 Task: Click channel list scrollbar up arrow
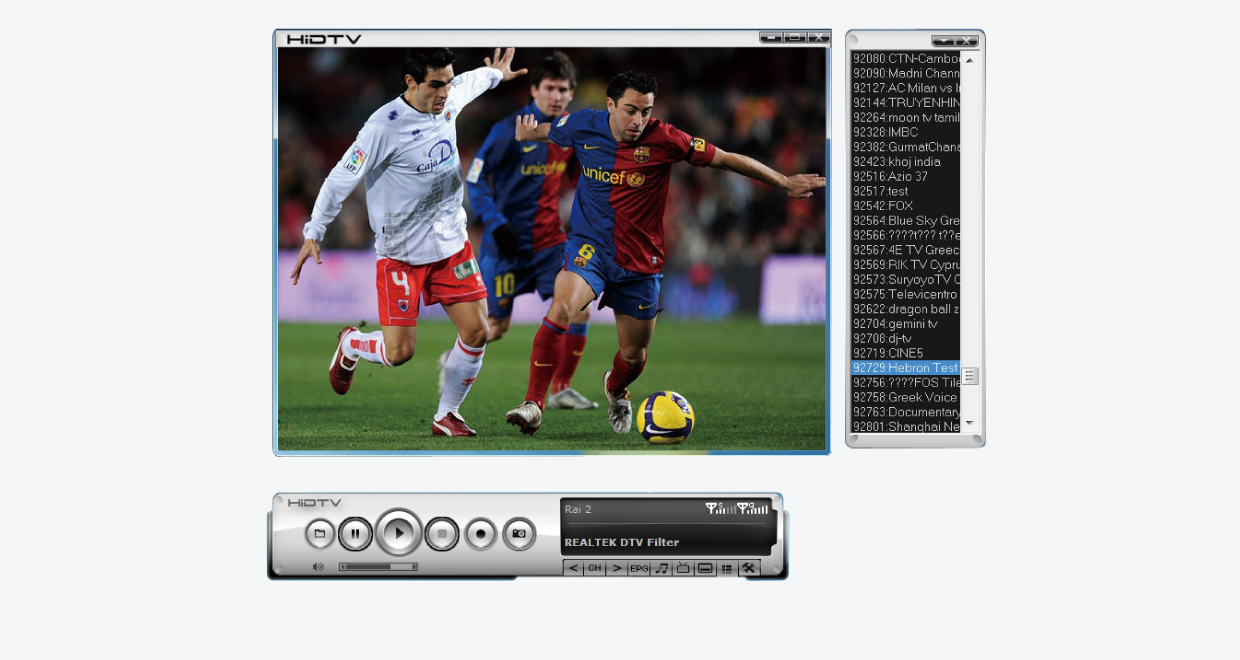969,60
